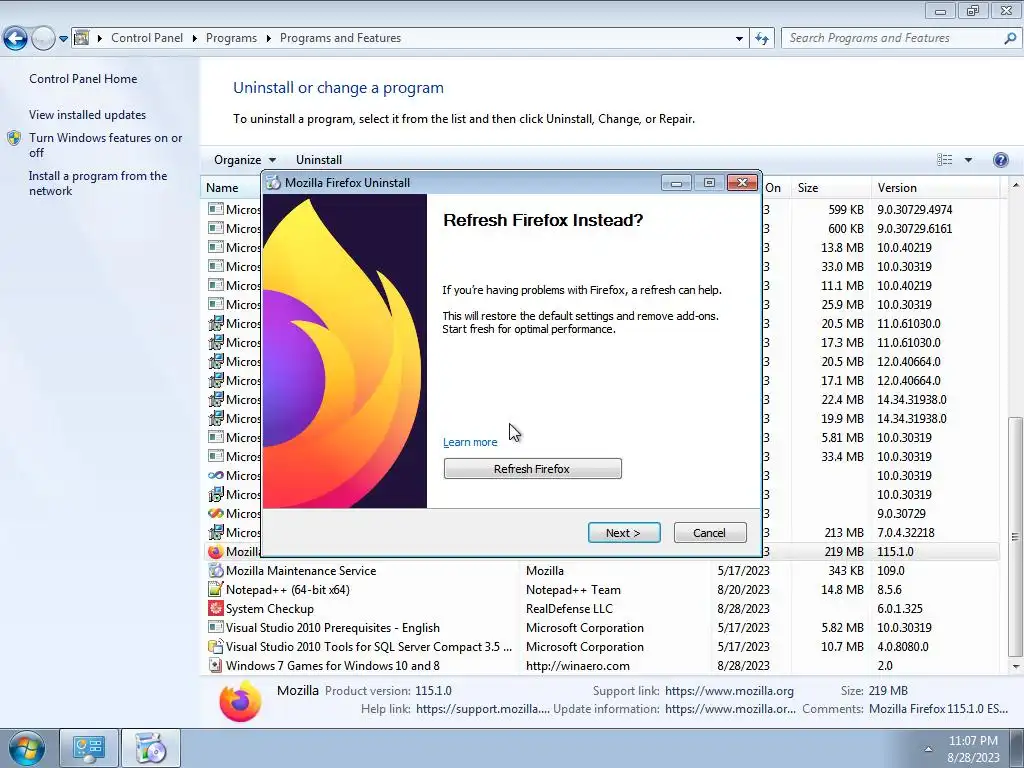1024x768 pixels.
Task: Open the Learn more link
Action: coord(470,442)
